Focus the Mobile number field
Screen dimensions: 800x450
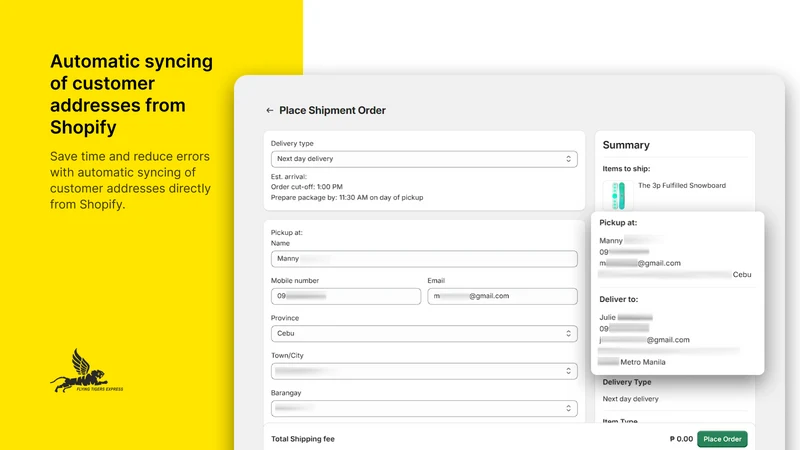coord(346,296)
